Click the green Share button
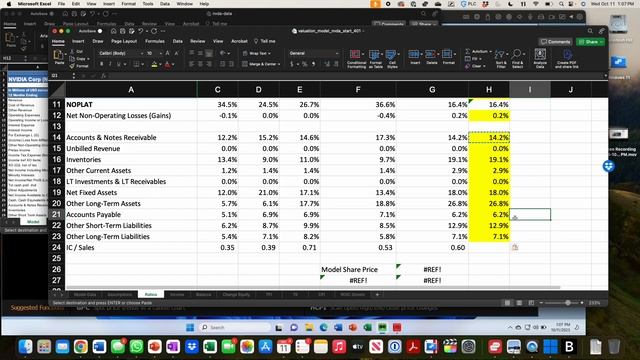Viewport: 640px width, 360px height. (x=591, y=42)
